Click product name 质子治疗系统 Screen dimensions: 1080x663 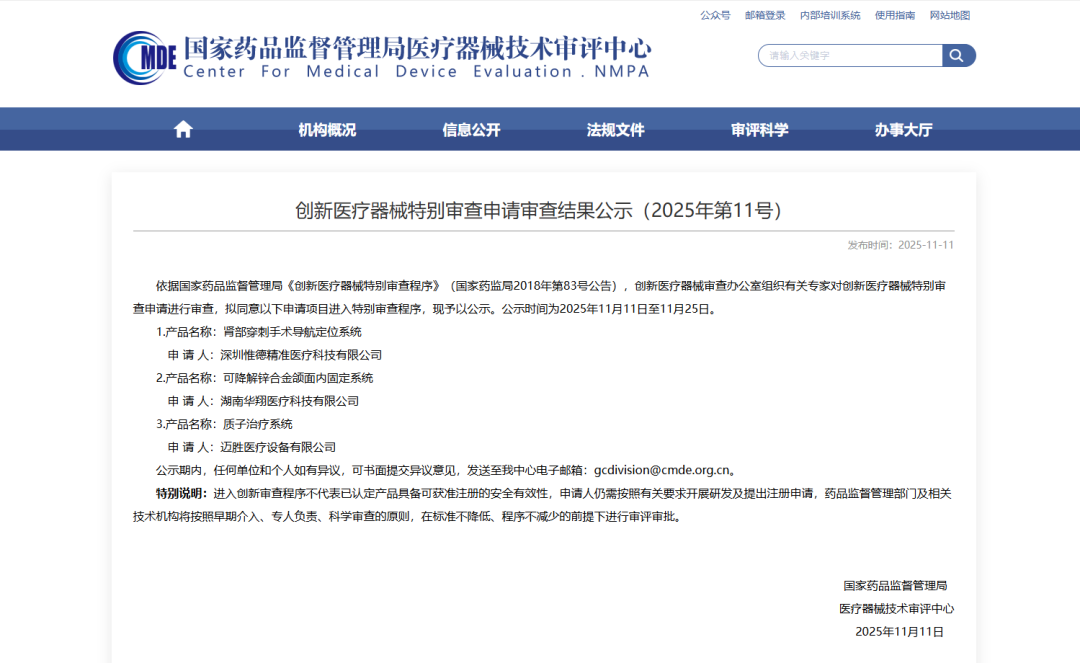258,424
